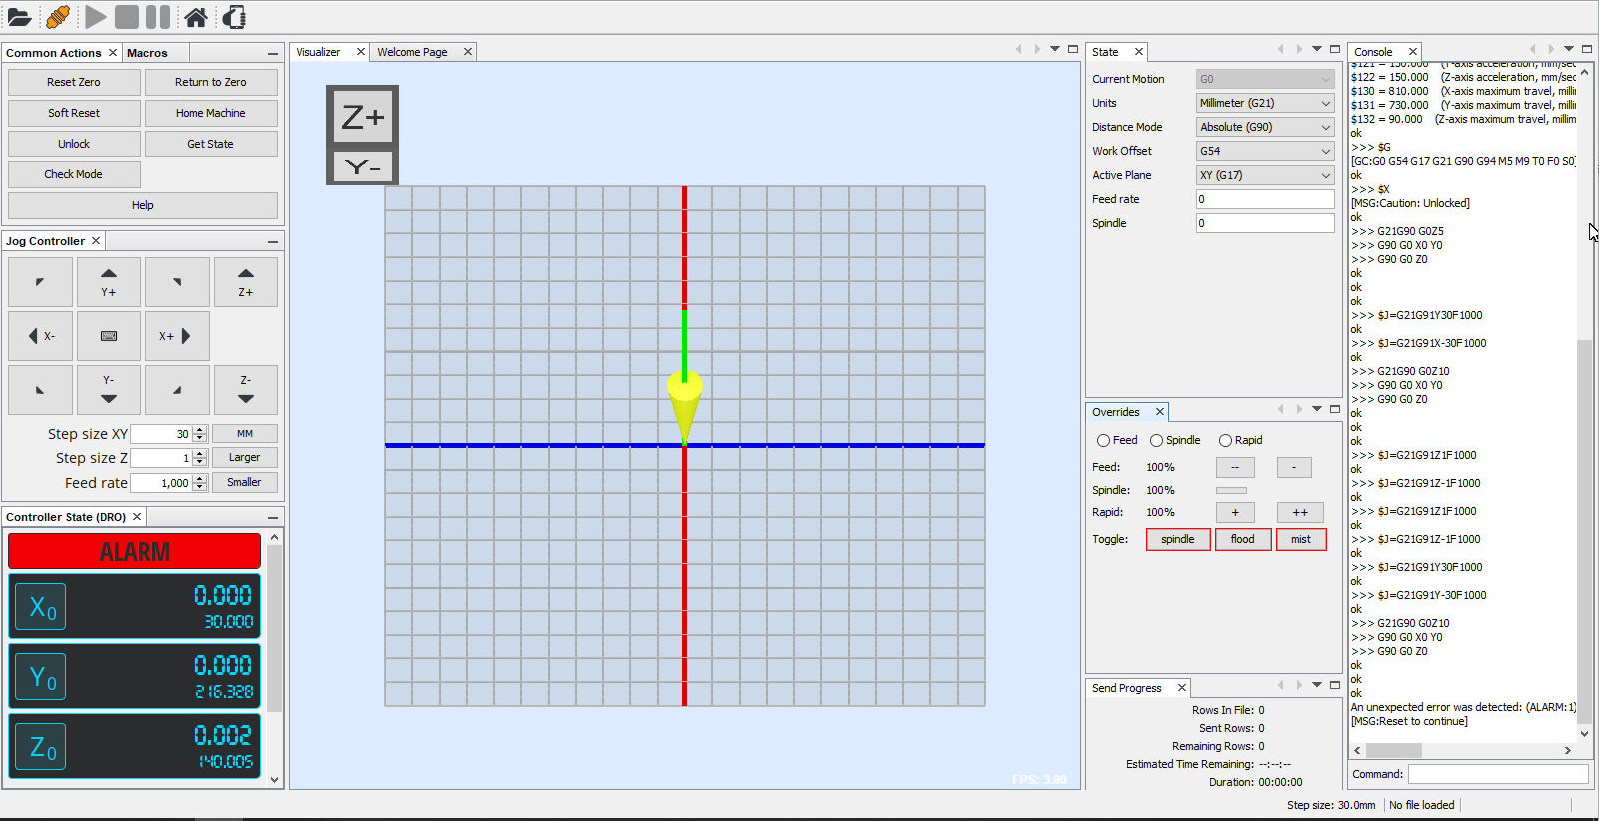
Task: Click the reset zero toolbar icon
Action: pos(234,17)
